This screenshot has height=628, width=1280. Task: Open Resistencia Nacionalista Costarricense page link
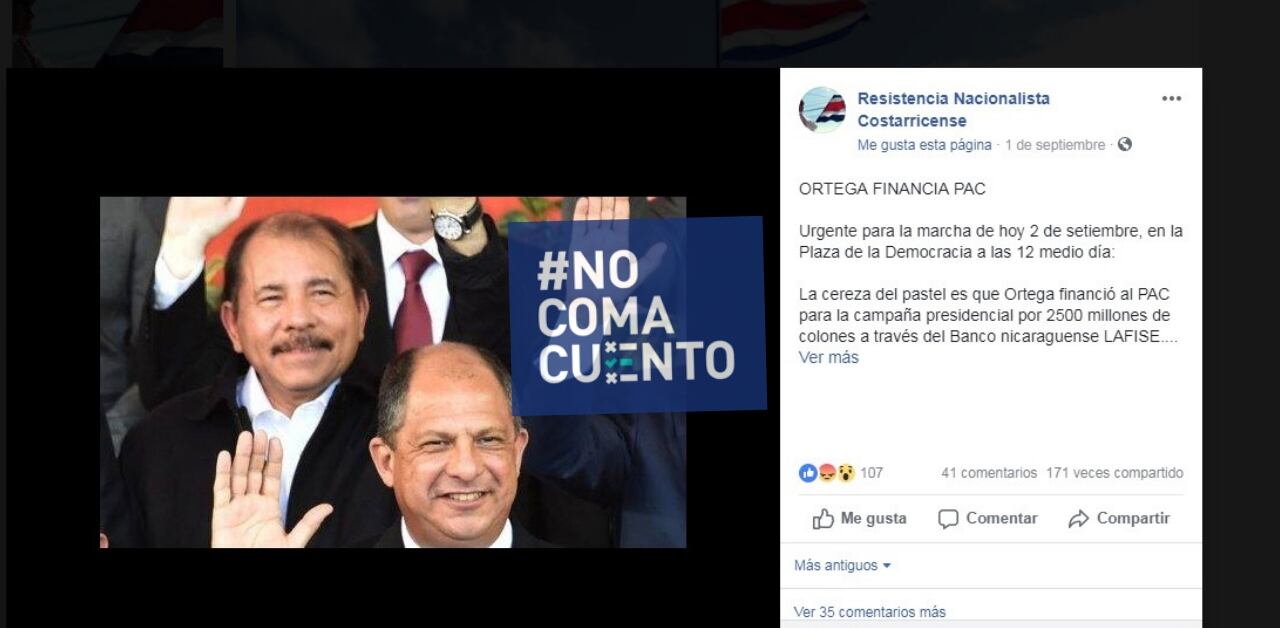point(953,110)
